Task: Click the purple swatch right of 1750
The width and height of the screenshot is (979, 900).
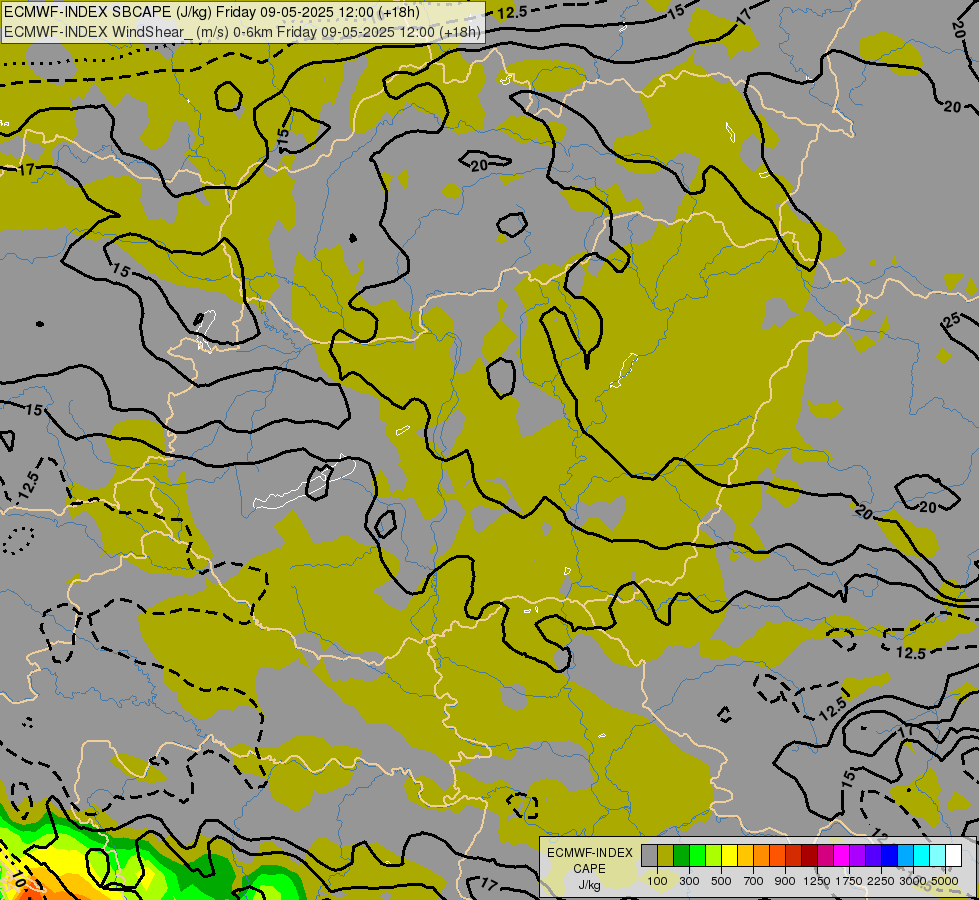Action: [x=857, y=855]
